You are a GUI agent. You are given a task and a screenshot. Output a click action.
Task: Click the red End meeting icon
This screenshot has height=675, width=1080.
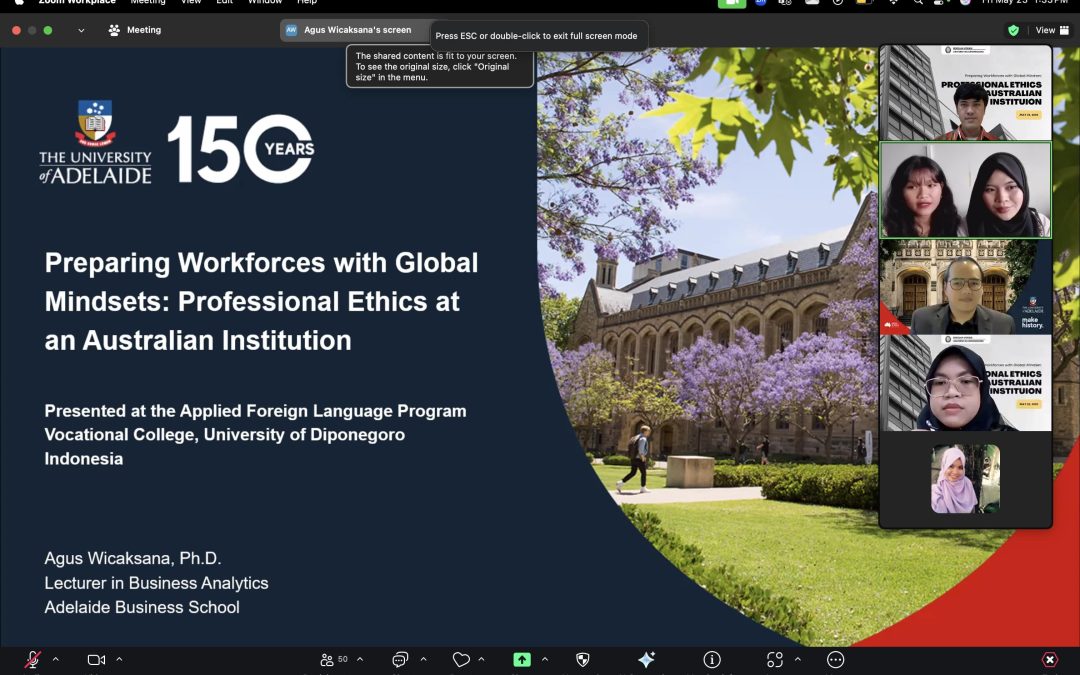[x=1049, y=660]
